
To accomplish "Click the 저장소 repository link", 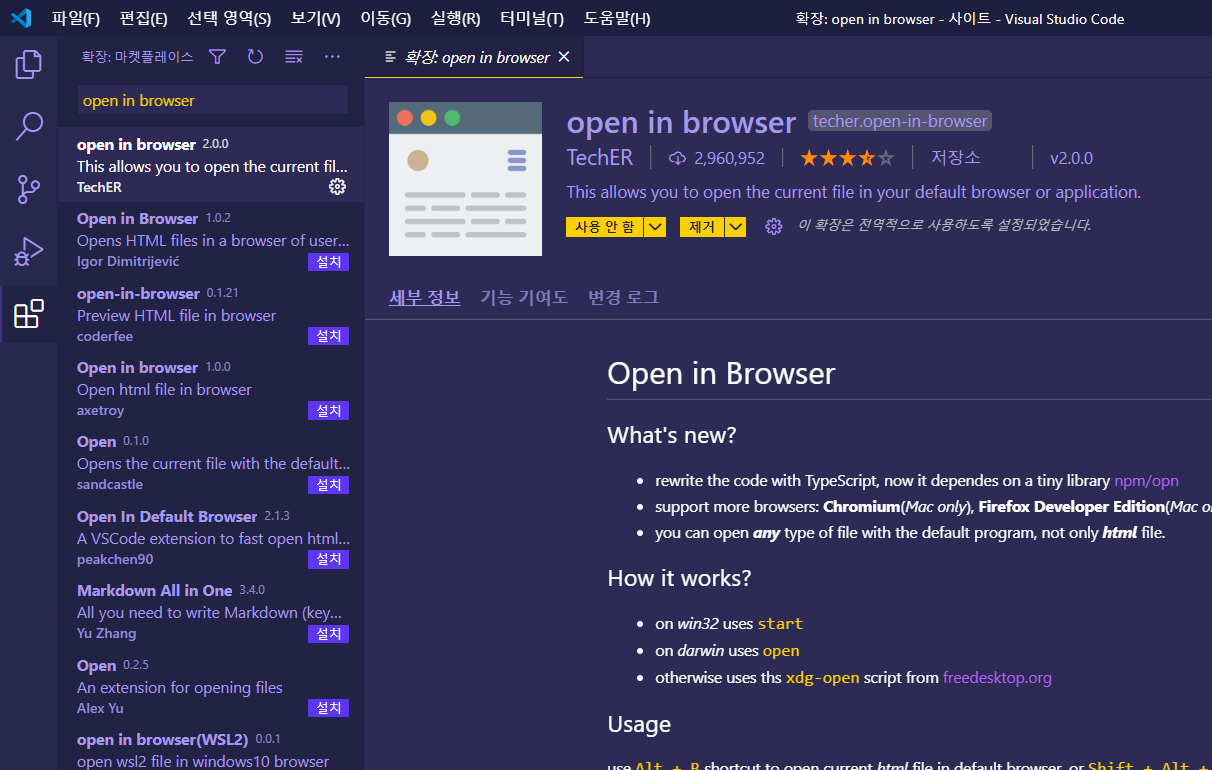I will (956, 158).
